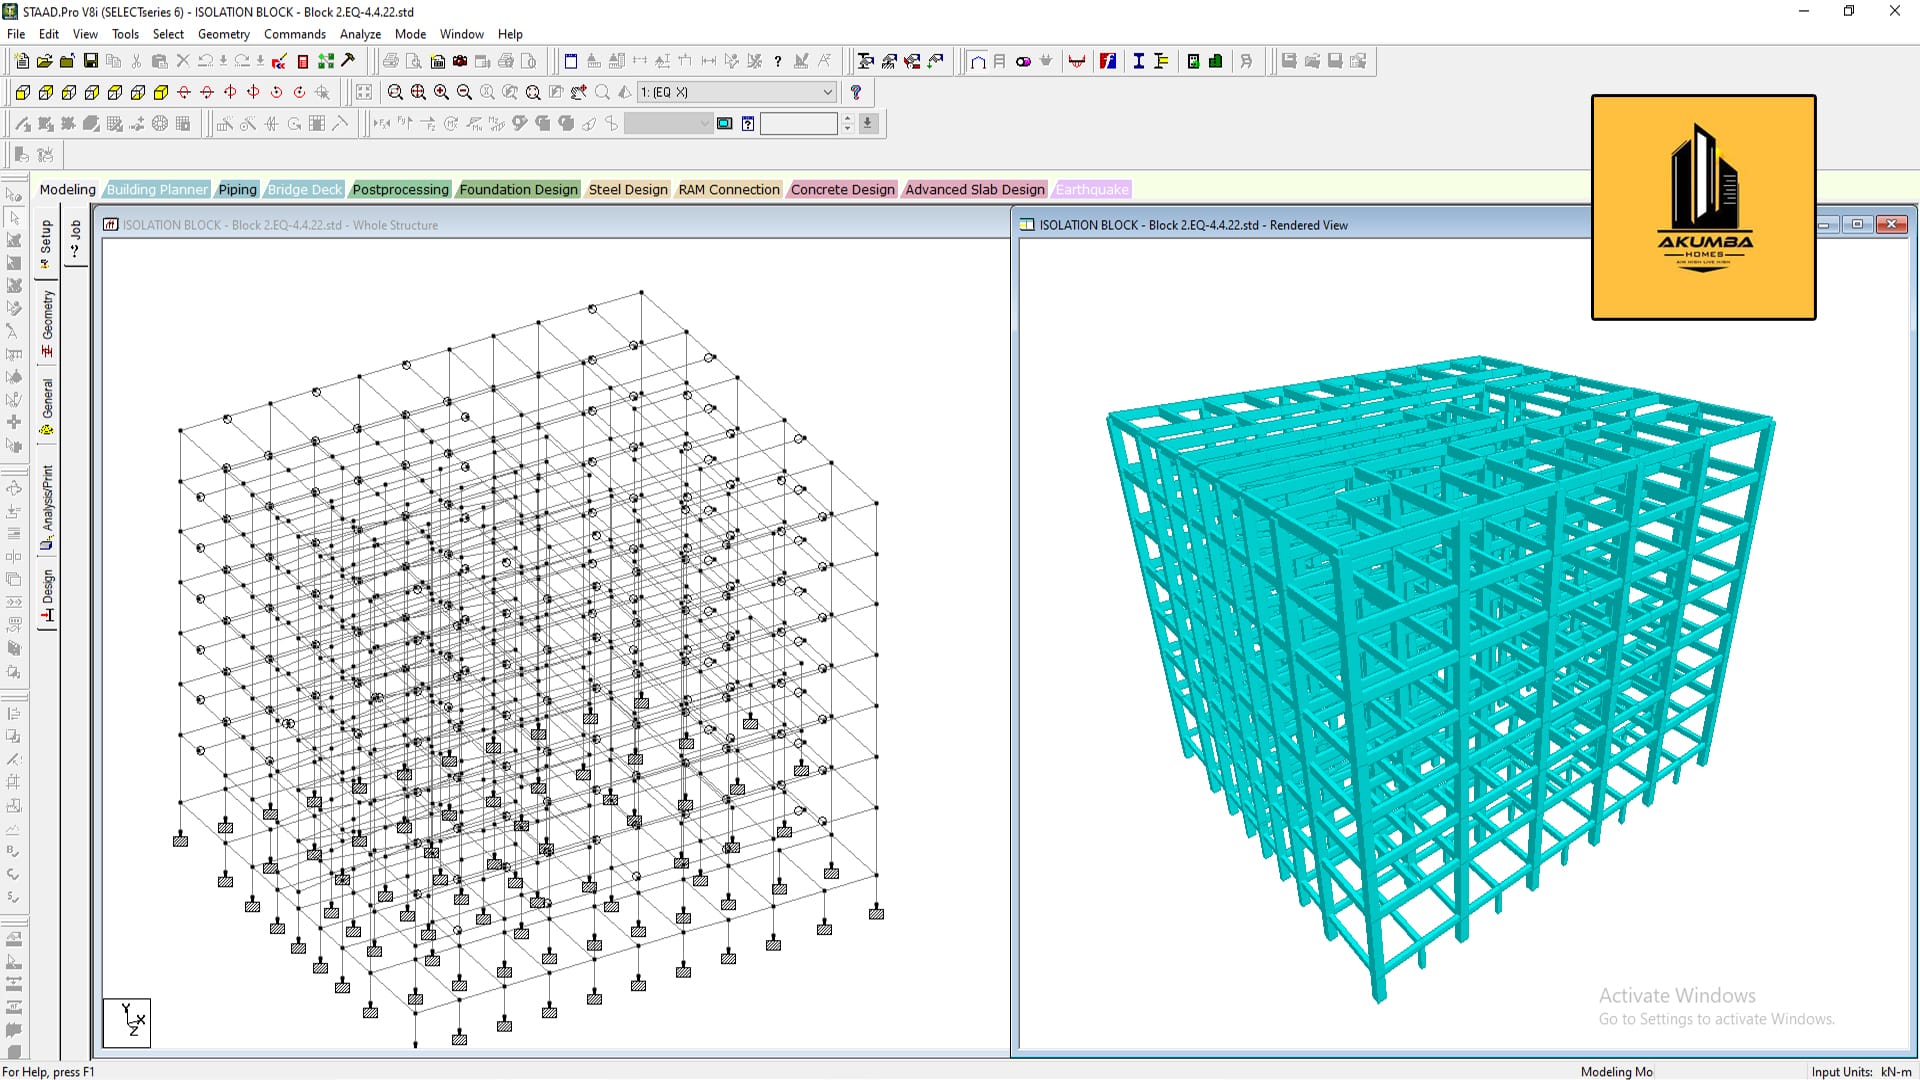Open the Setup vertical page tab
1920x1080 pixels.
coord(47,245)
